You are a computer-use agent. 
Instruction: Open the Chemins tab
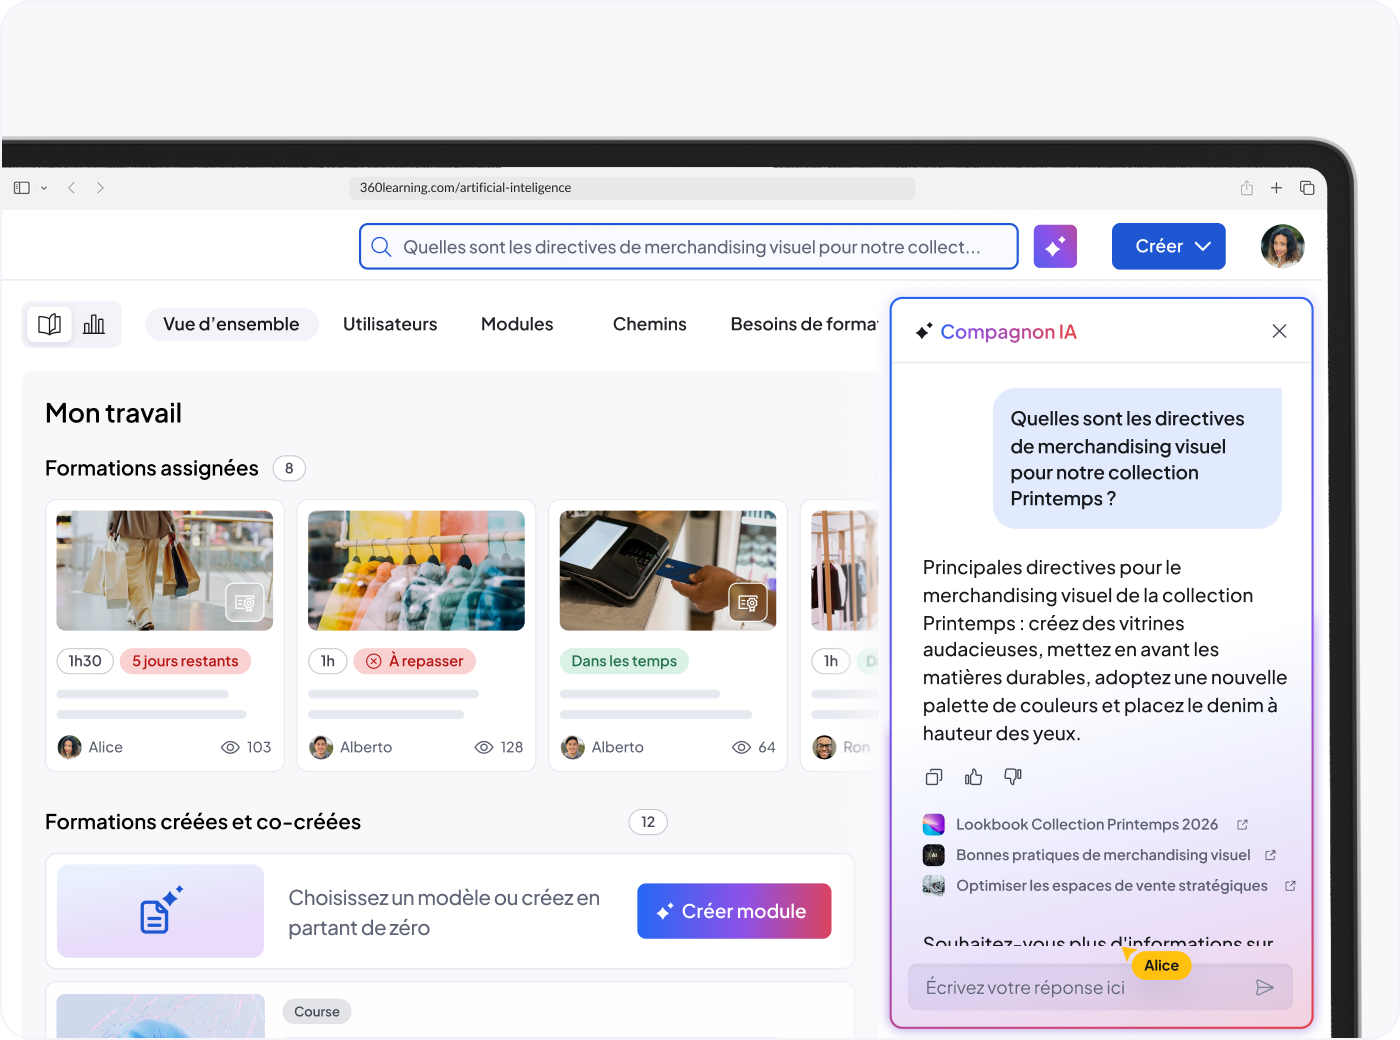coord(650,324)
